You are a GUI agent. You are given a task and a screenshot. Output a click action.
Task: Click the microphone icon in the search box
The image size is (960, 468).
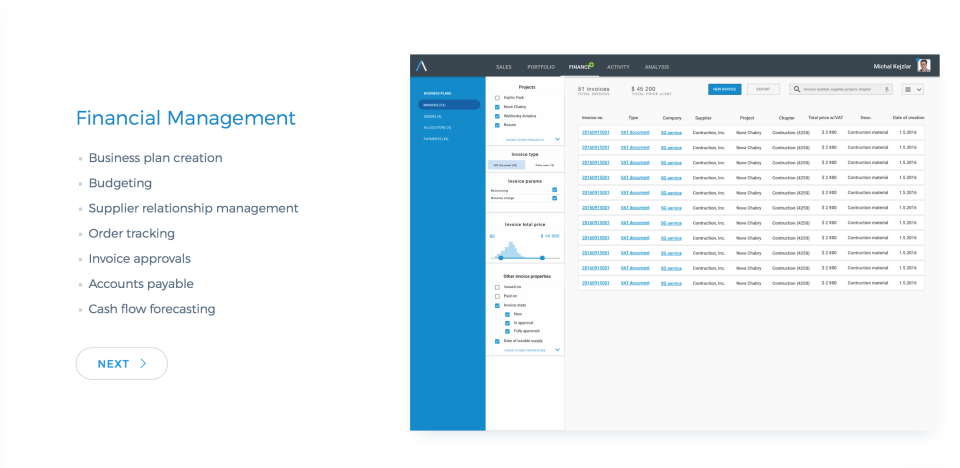click(x=886, y=89)
